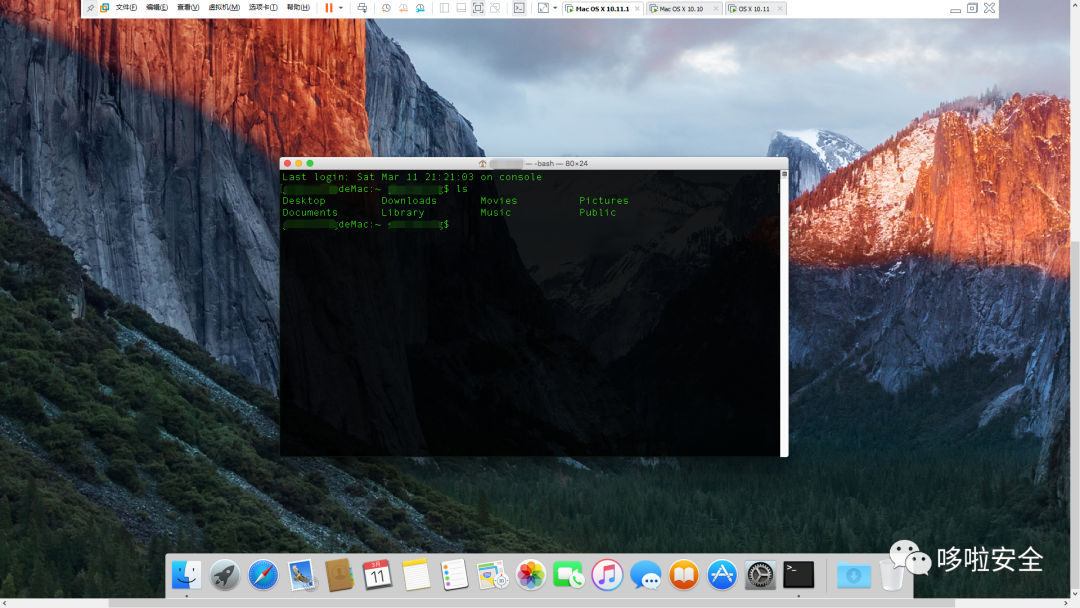Click the Terminal window vertical scrollbar
This screenshot has height=608, width=1080.
[784, 313]
